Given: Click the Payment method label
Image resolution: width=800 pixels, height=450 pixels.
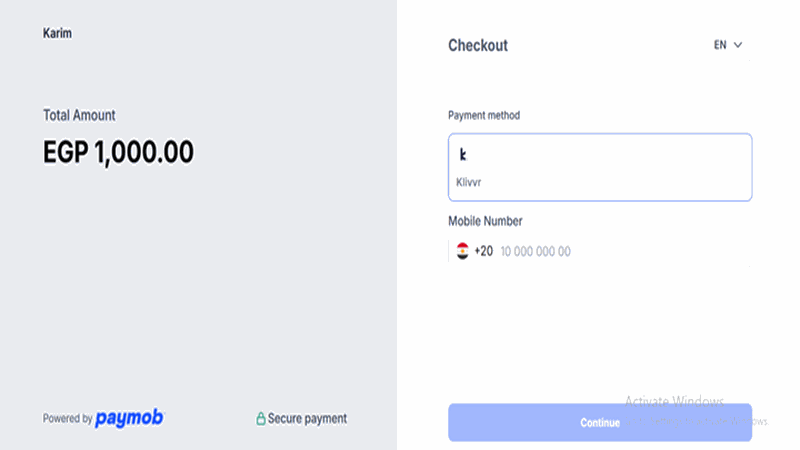Looking at the screenshot, I should [484, 115].
